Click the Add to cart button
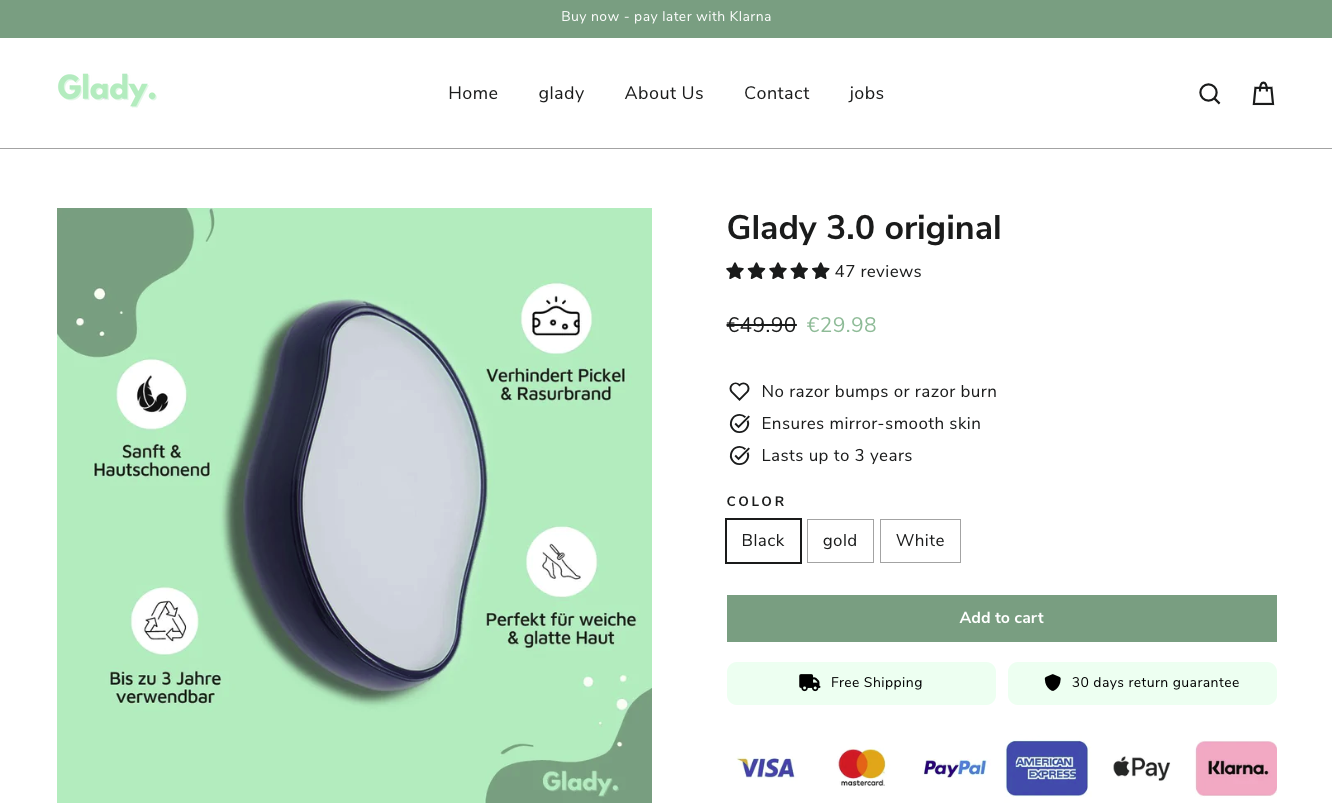The height and width of the screenshot is (811, 1332). tap(1001, 618)
